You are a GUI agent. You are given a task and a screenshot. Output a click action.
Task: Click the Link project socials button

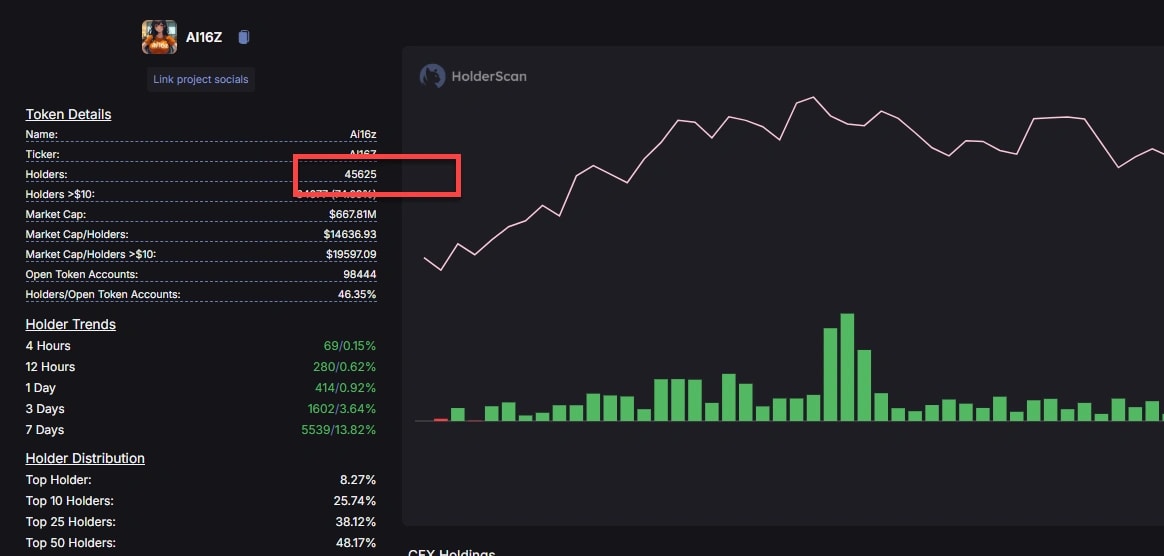click(x=200, y=79)
